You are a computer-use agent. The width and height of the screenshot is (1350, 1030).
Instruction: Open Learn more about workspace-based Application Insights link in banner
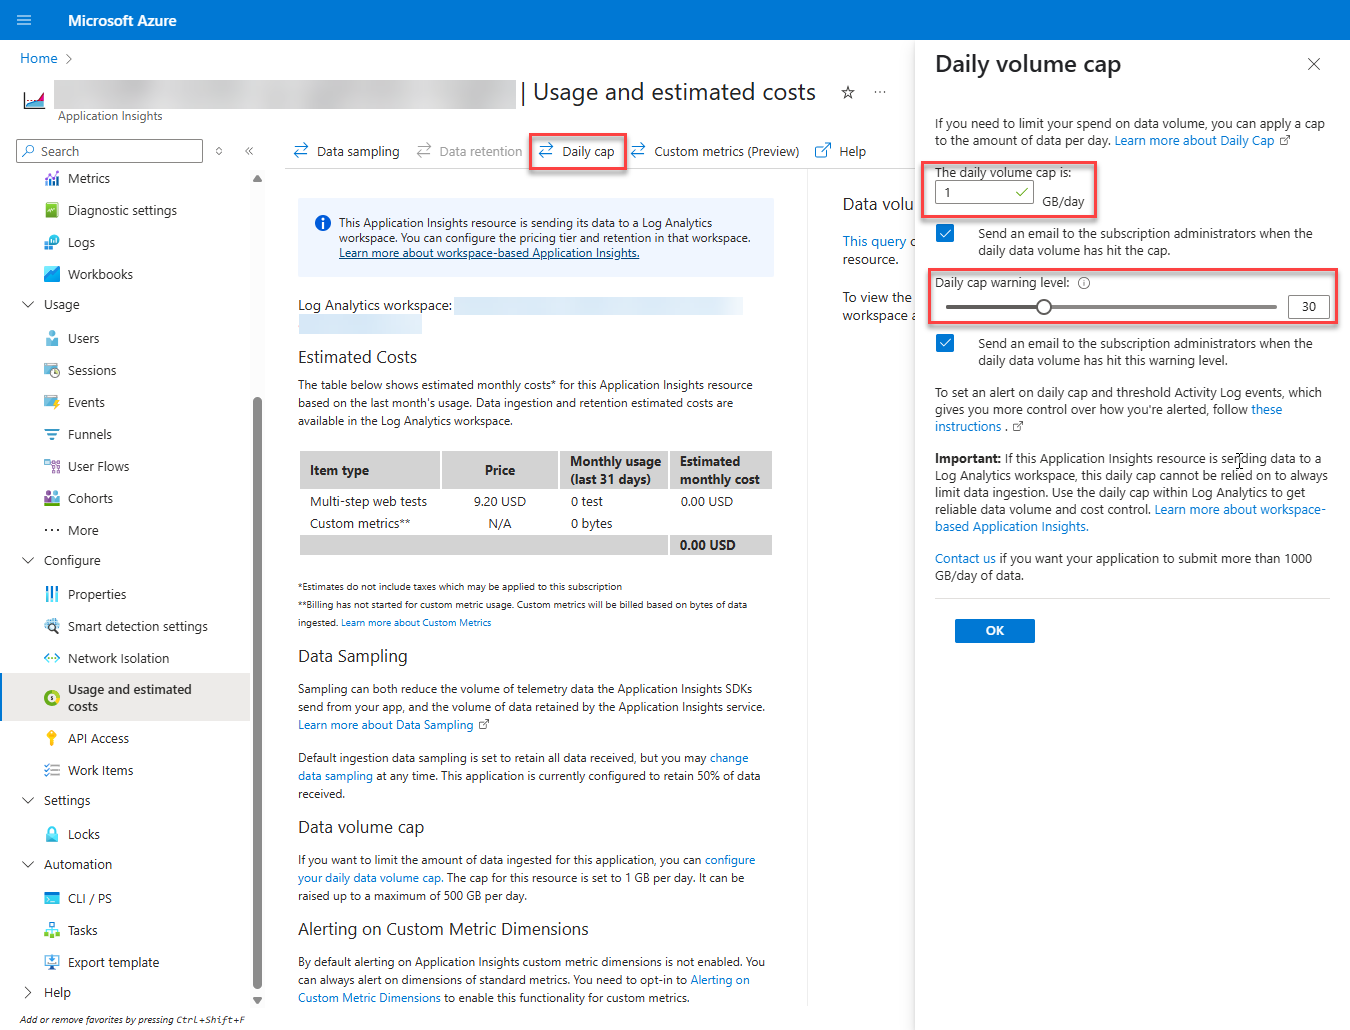coord(489,253)
